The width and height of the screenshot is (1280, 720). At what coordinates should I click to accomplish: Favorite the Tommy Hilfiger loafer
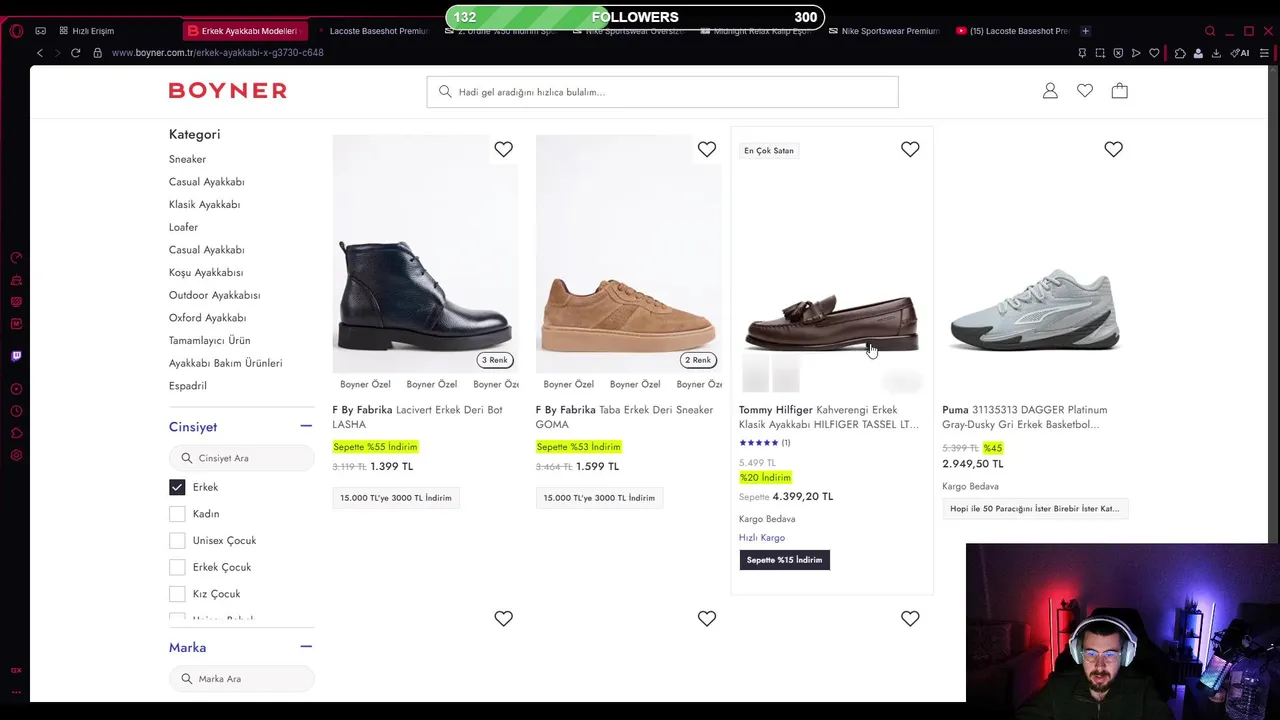[910, 149]
